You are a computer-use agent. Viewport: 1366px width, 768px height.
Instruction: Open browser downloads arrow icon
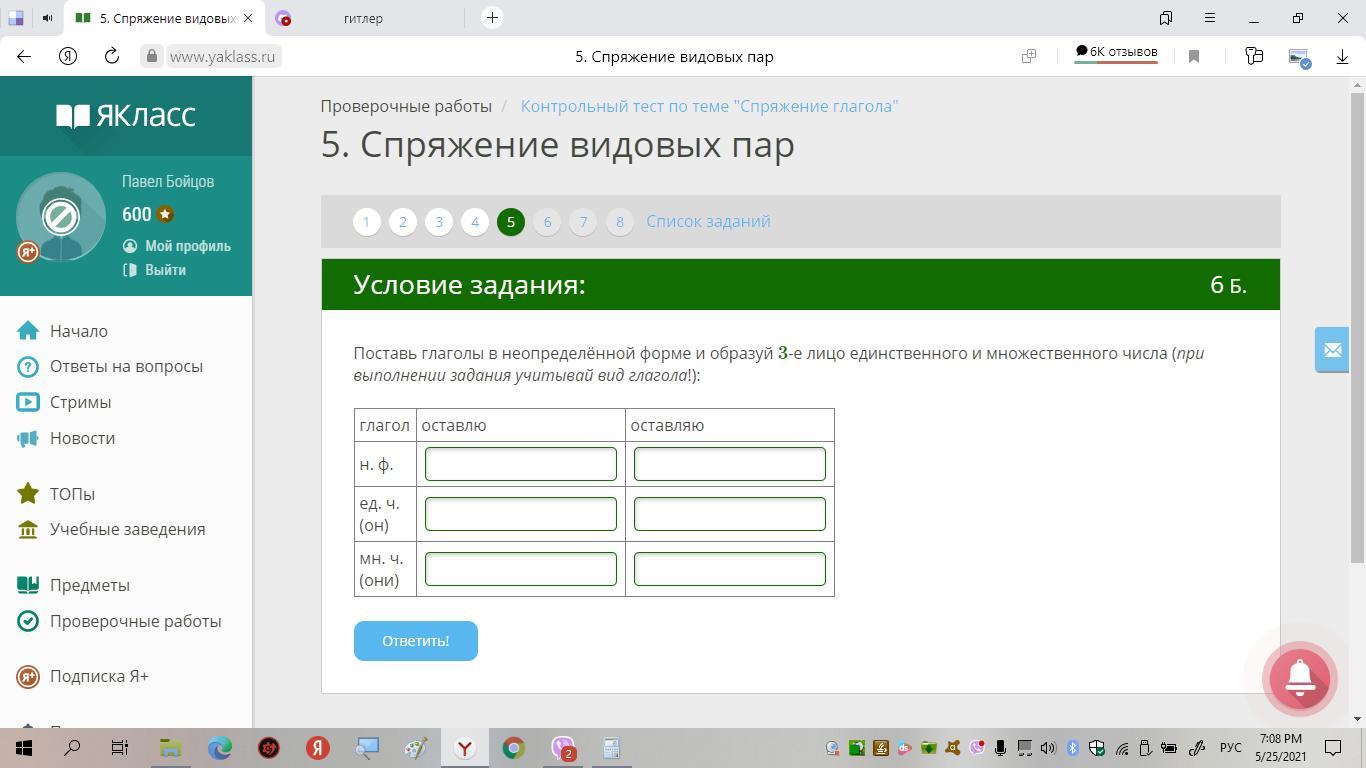click(x=1342, y=57)
